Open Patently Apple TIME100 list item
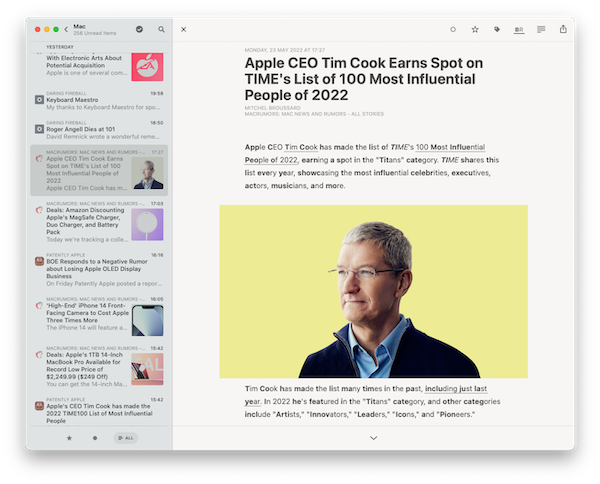 pyautogui.click(x=99, y=411)
